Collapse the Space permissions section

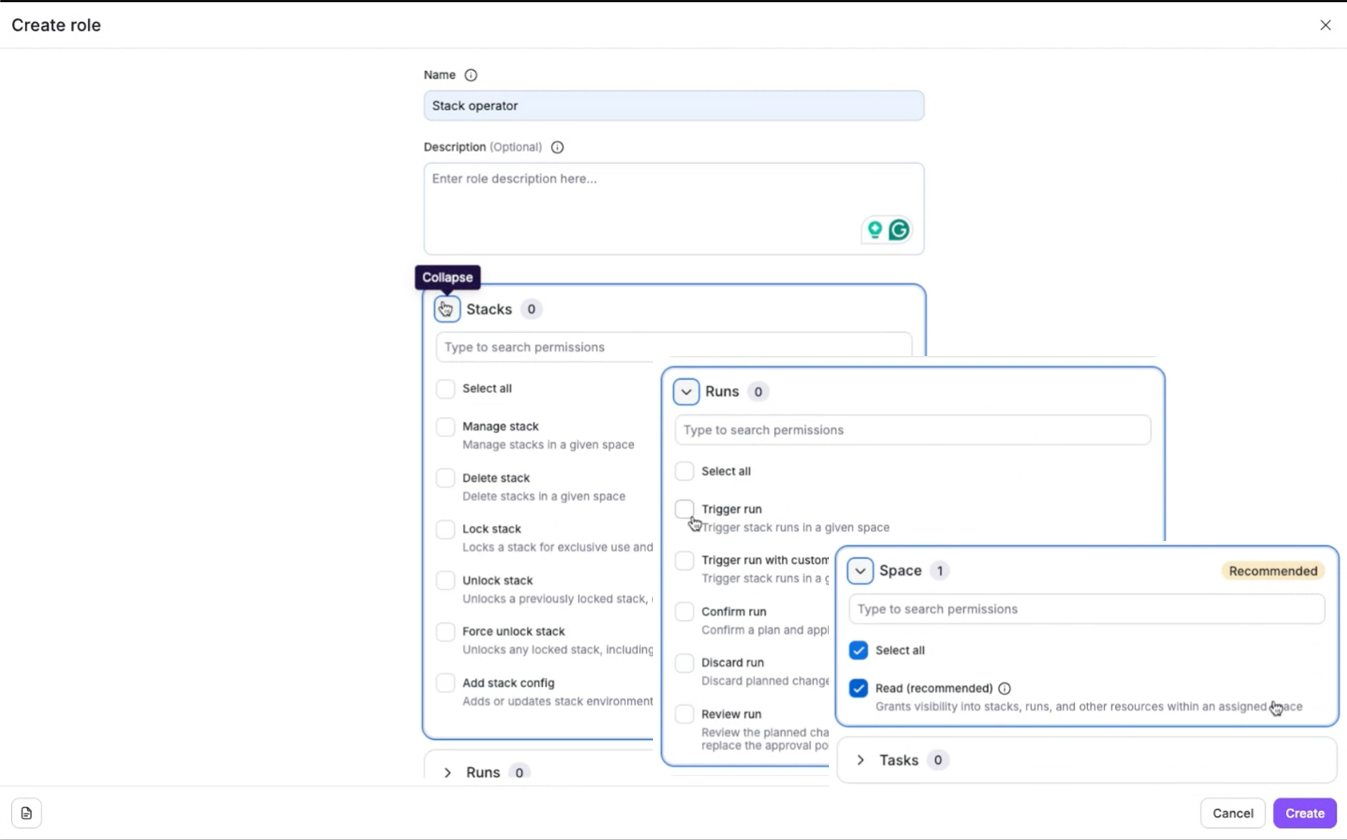tap(860, 571)
